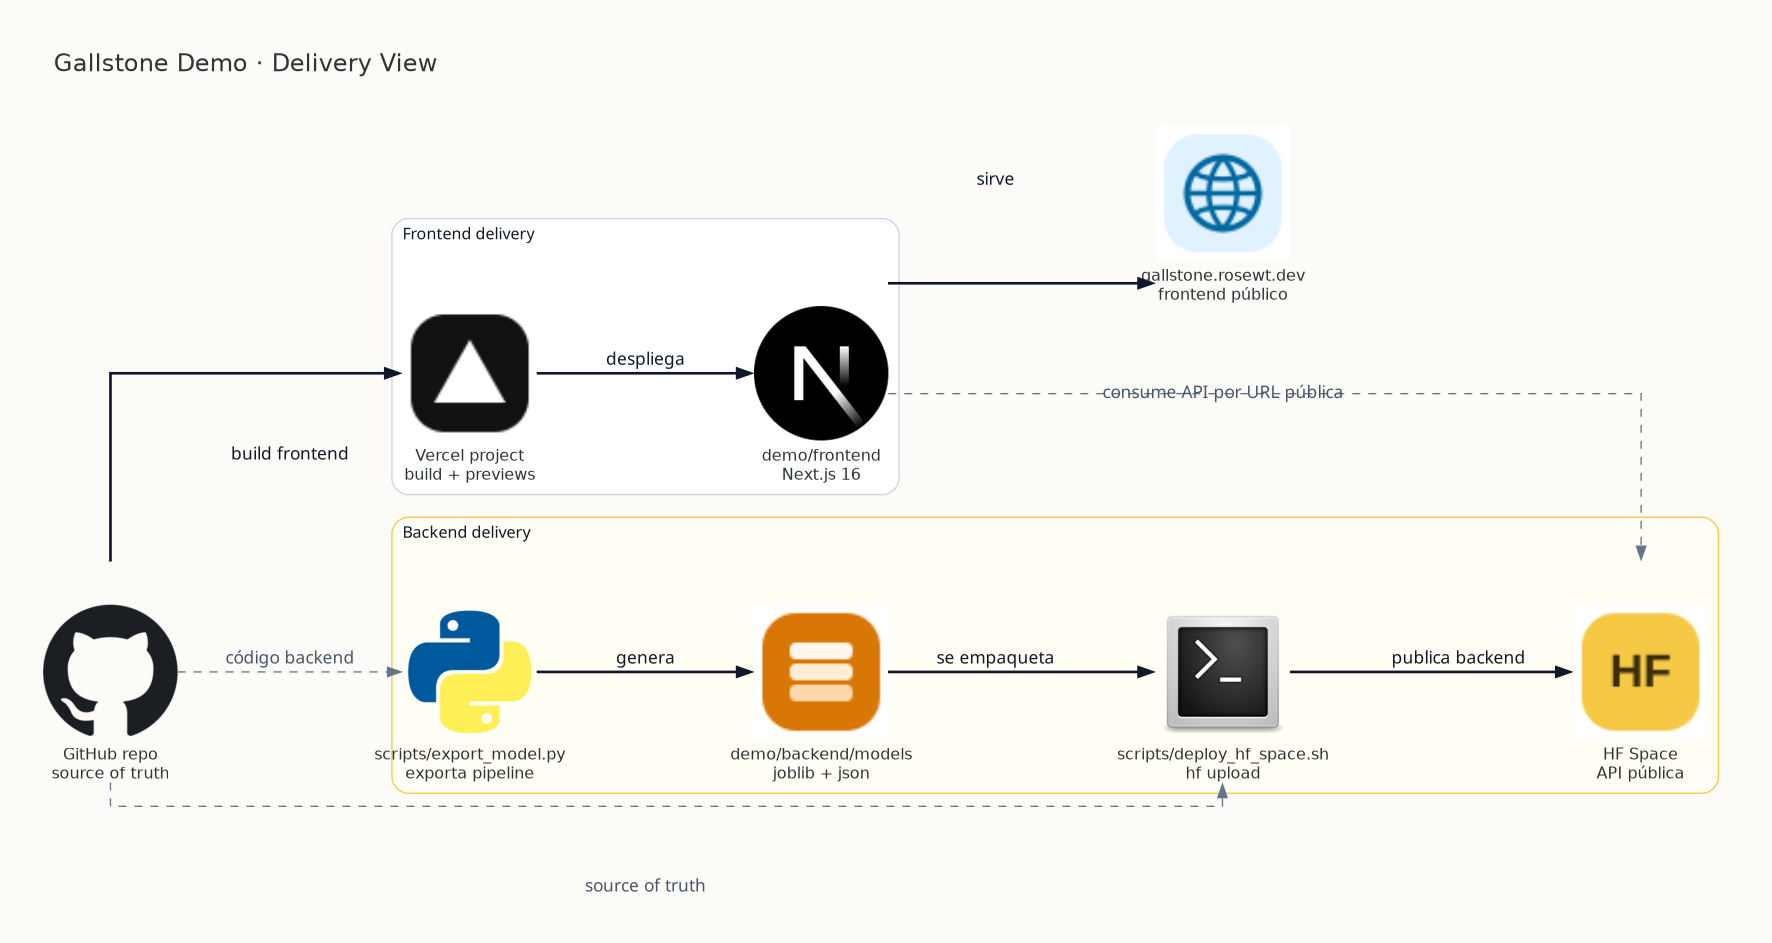The image size is (1772, 943).
Task: Select the 'código backend' edge label
Action: [x=290, y=658]
